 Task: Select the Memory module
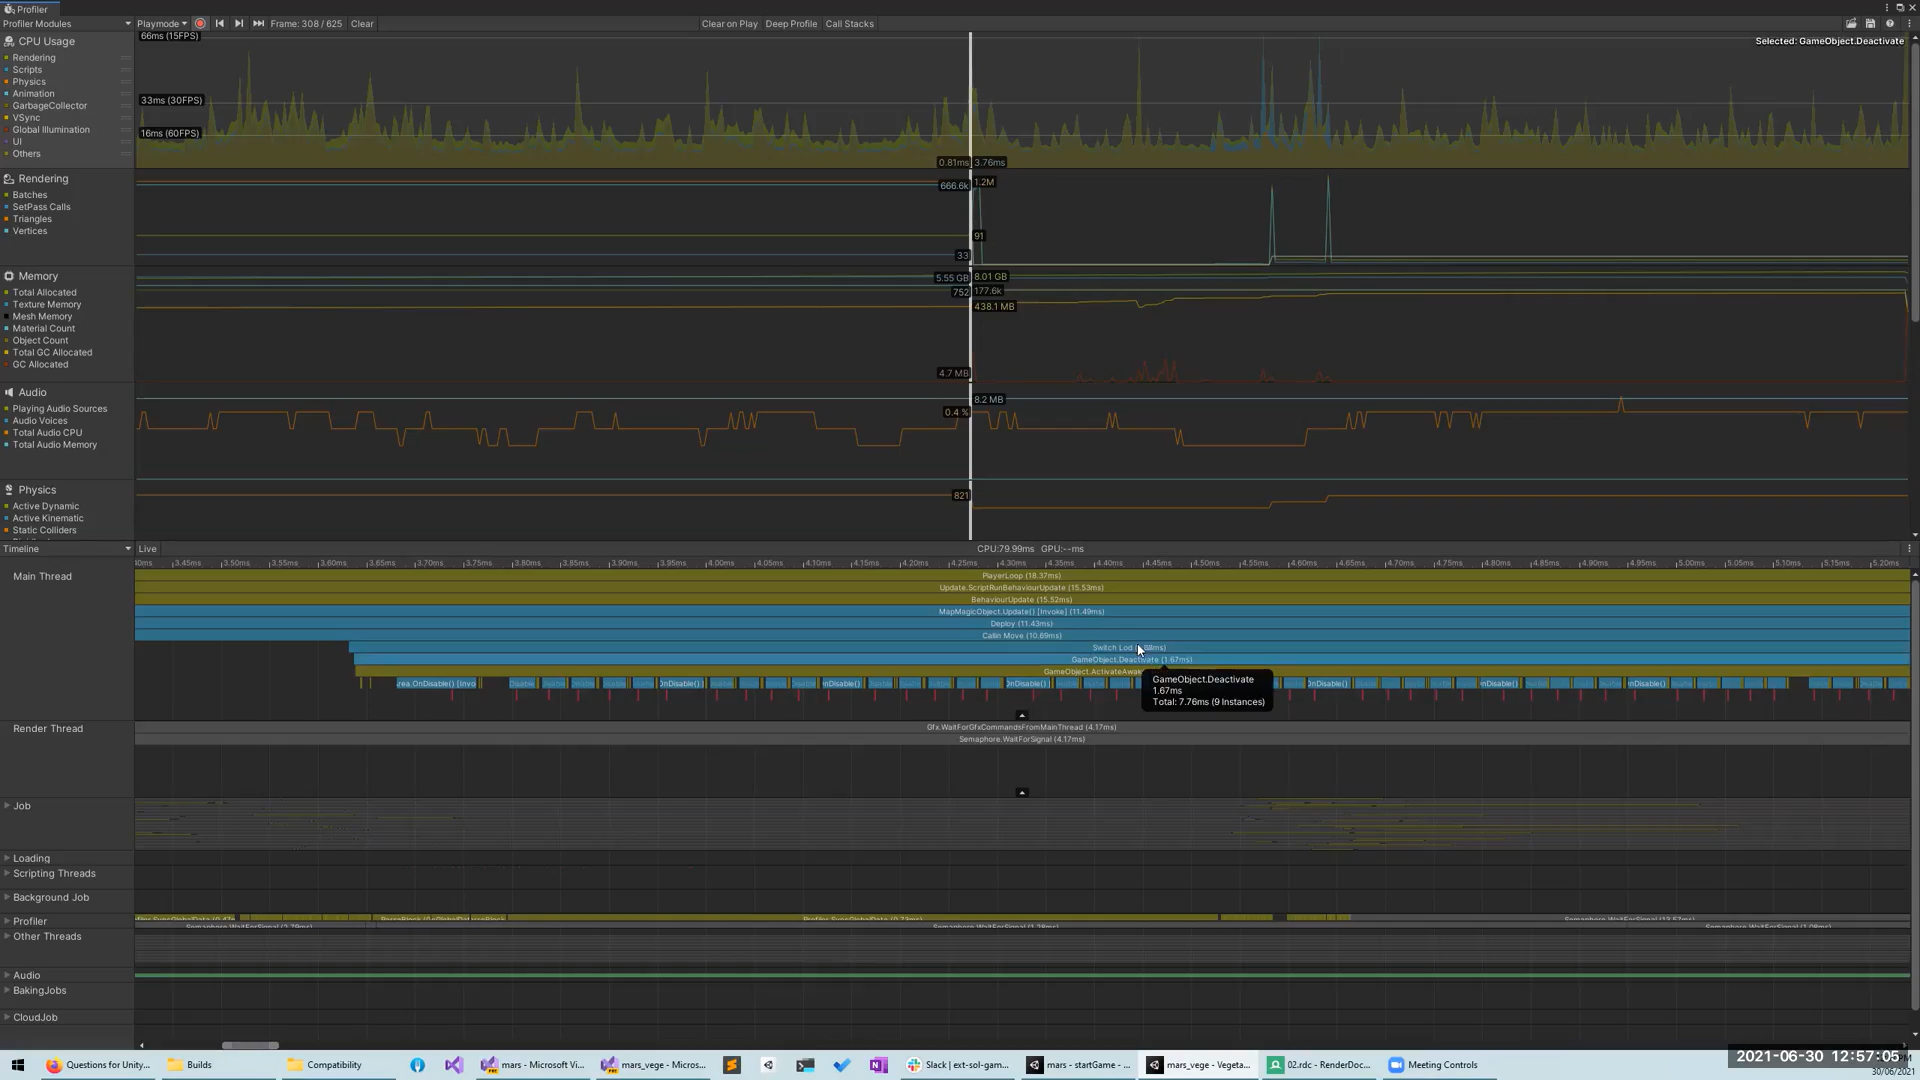tap(38, 276)
